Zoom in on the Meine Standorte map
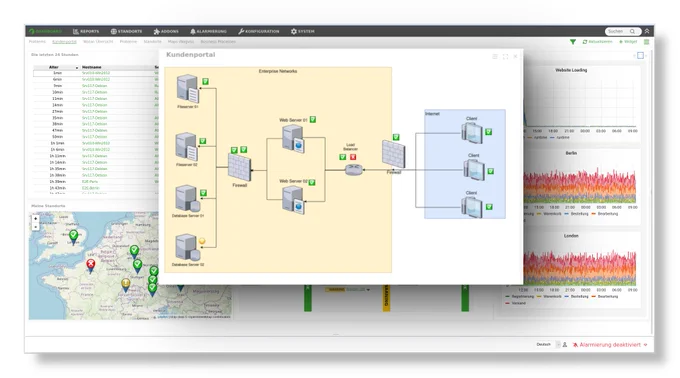Viewport: 680px width, 378px height. tap(36, 218)
